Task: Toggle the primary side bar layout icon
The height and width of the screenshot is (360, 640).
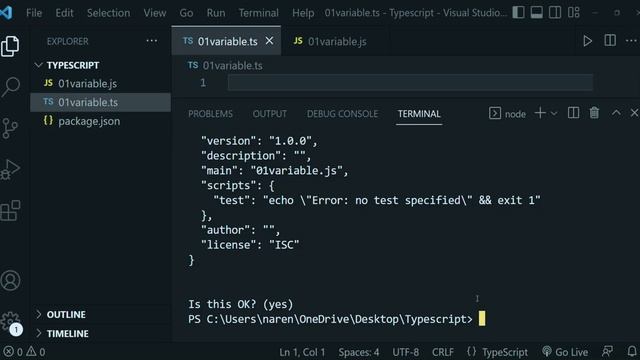Action: click(x=518, y=13)
